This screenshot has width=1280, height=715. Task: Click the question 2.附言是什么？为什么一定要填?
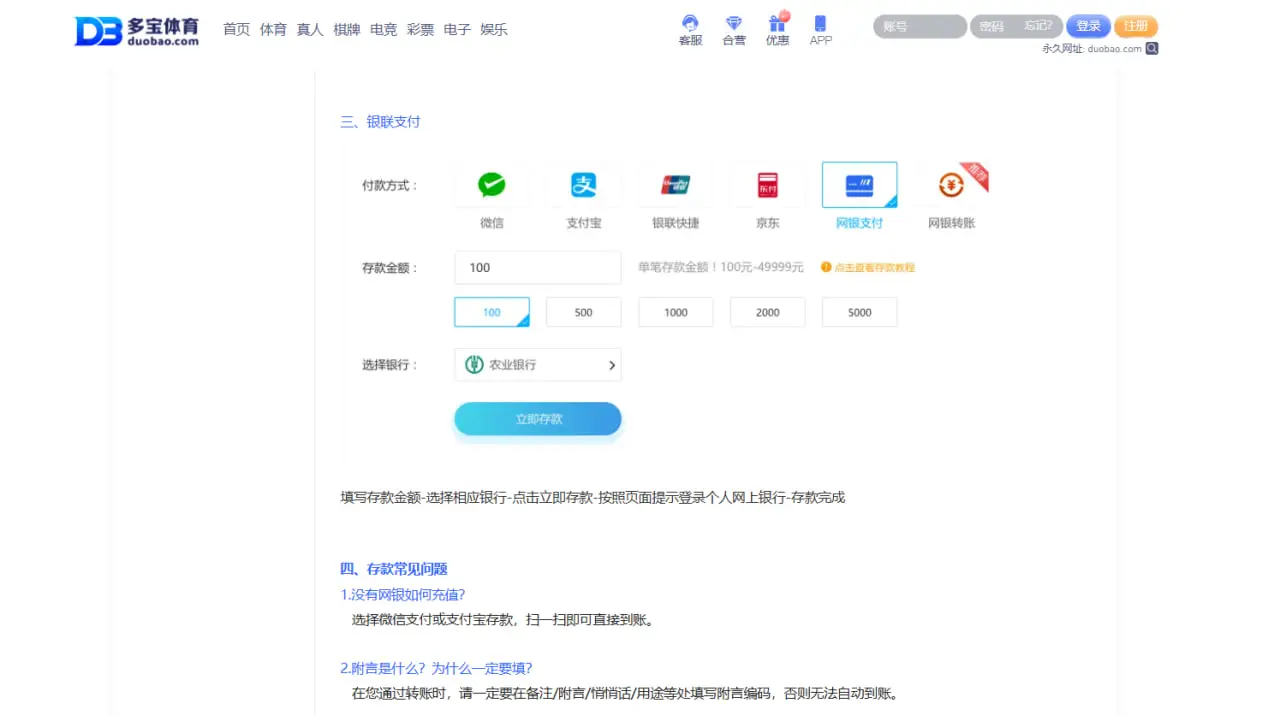point(436,668)
